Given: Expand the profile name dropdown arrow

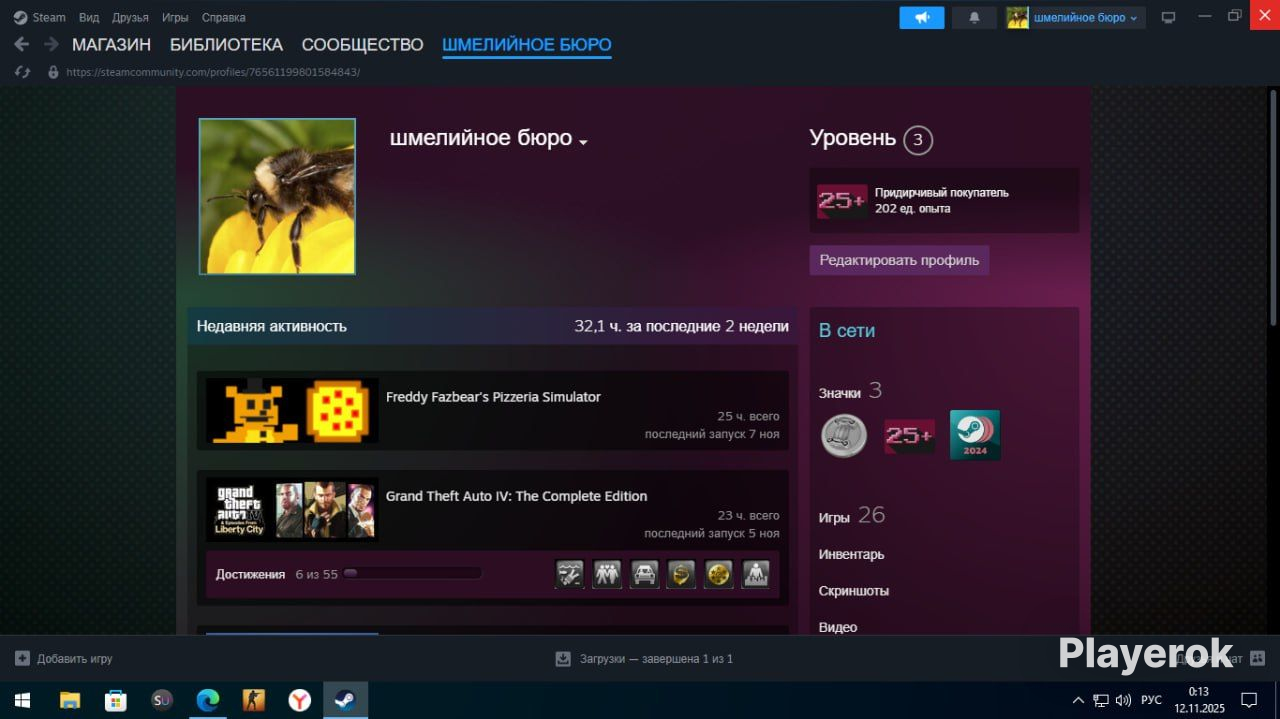Looking at the screenshot, I should click(x=583, y=142).
